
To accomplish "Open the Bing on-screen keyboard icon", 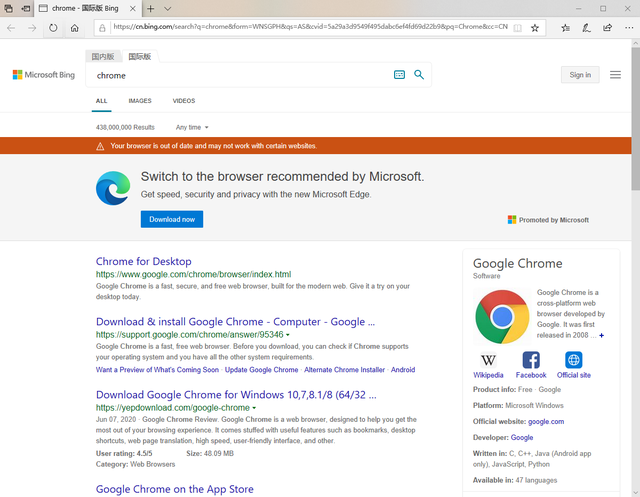I will point(399,75).
